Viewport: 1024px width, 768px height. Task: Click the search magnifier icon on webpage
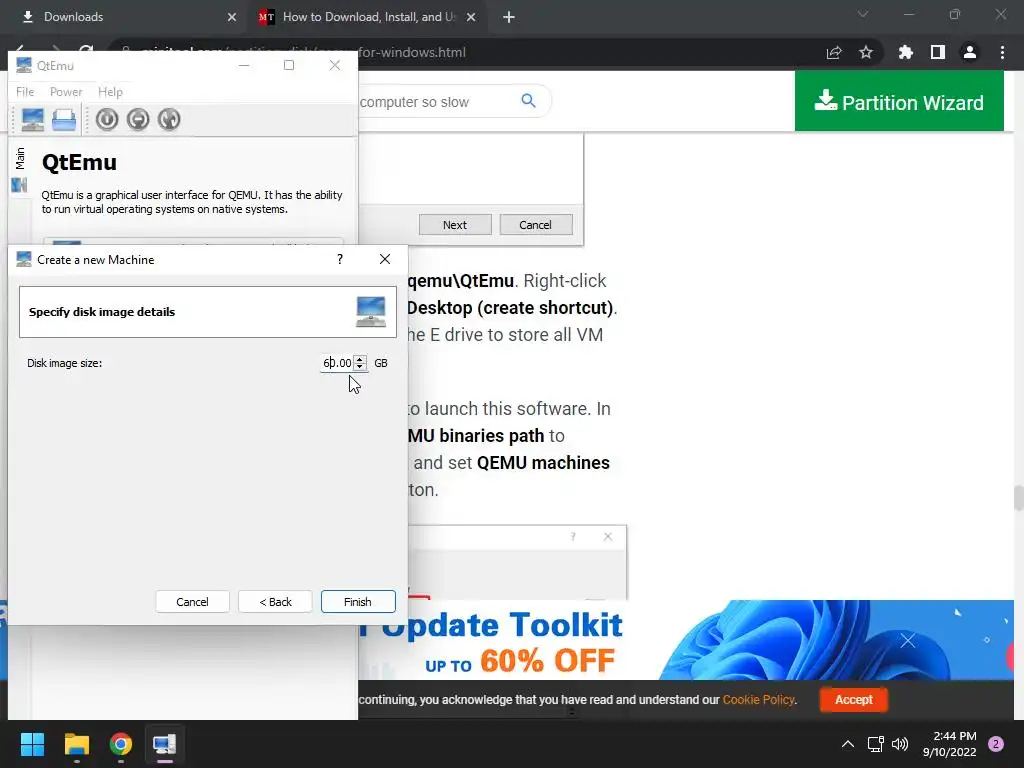pyautogui.click(x=528, y=101)
